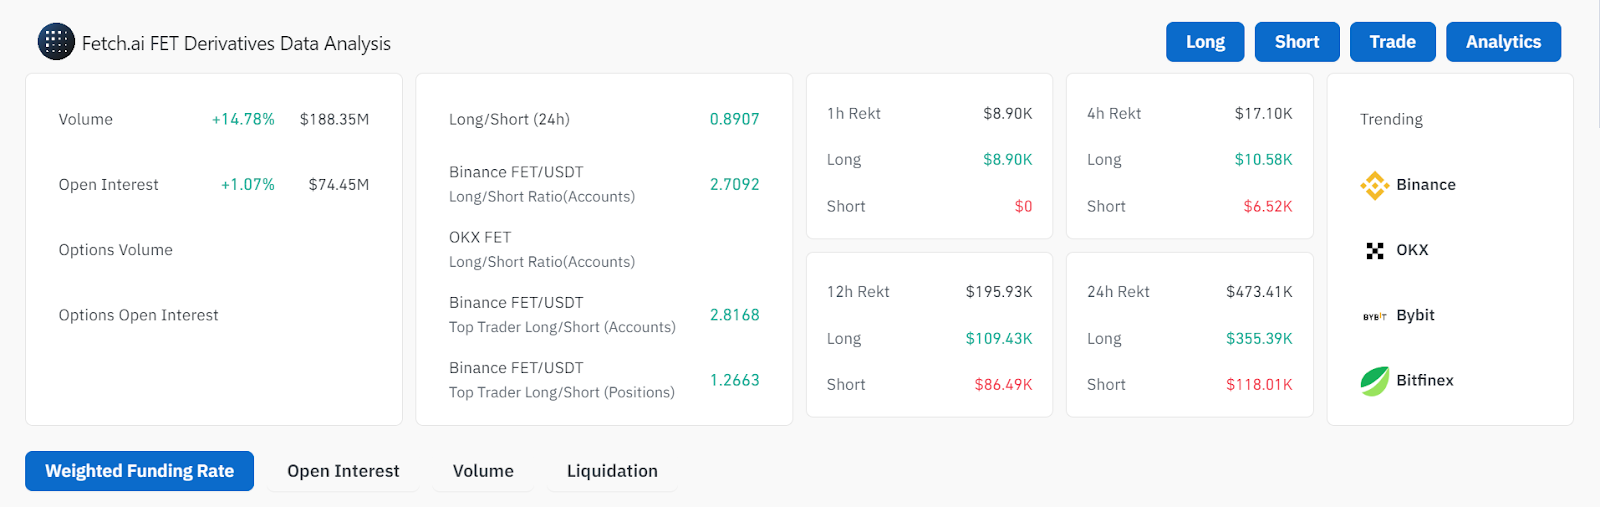Viewport: 1600px width, 507px height.
Task: Click the Volume change percentage +14.78%
Action: click(243, 119)
